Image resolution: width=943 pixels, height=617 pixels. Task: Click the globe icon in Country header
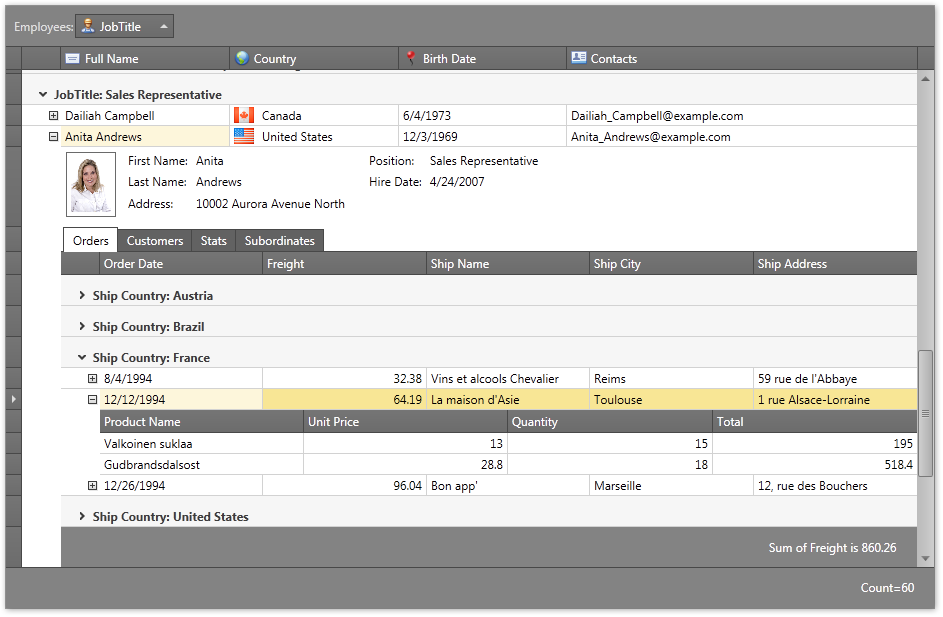(x=241, y=59)
